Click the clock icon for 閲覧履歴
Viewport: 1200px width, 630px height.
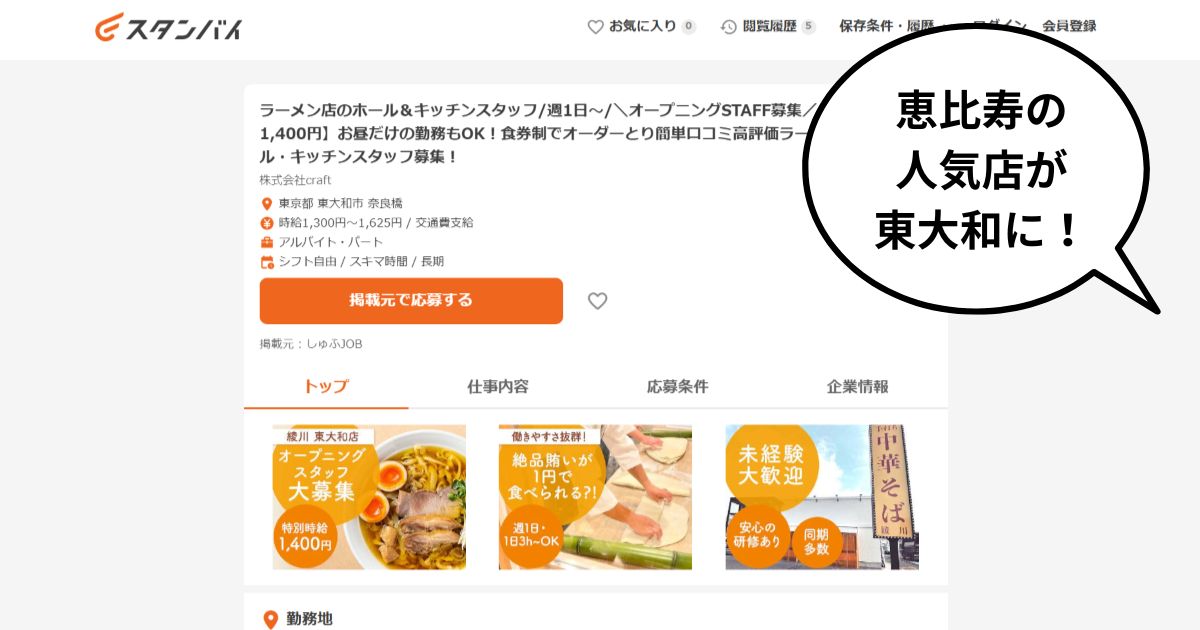tap(729, 27)
